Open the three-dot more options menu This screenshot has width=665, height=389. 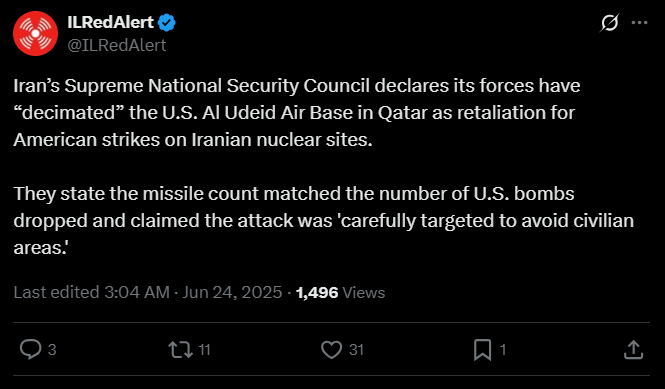click(x=640, y=22)
